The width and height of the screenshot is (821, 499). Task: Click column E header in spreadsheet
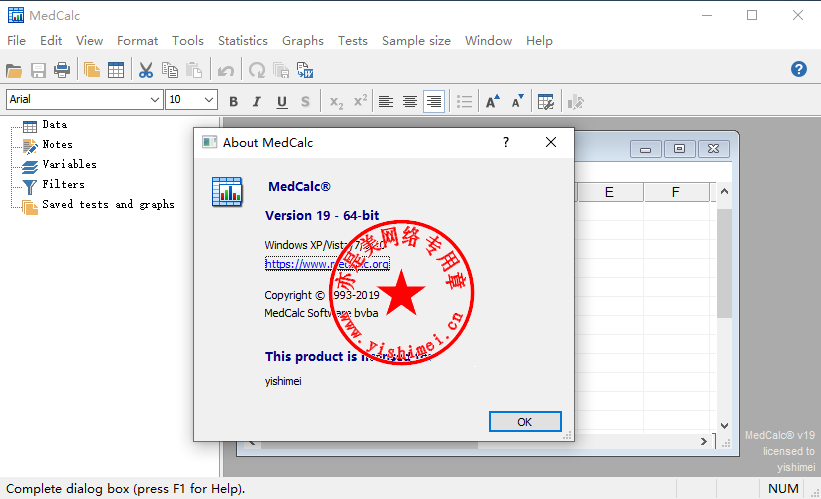click(609, 192)
